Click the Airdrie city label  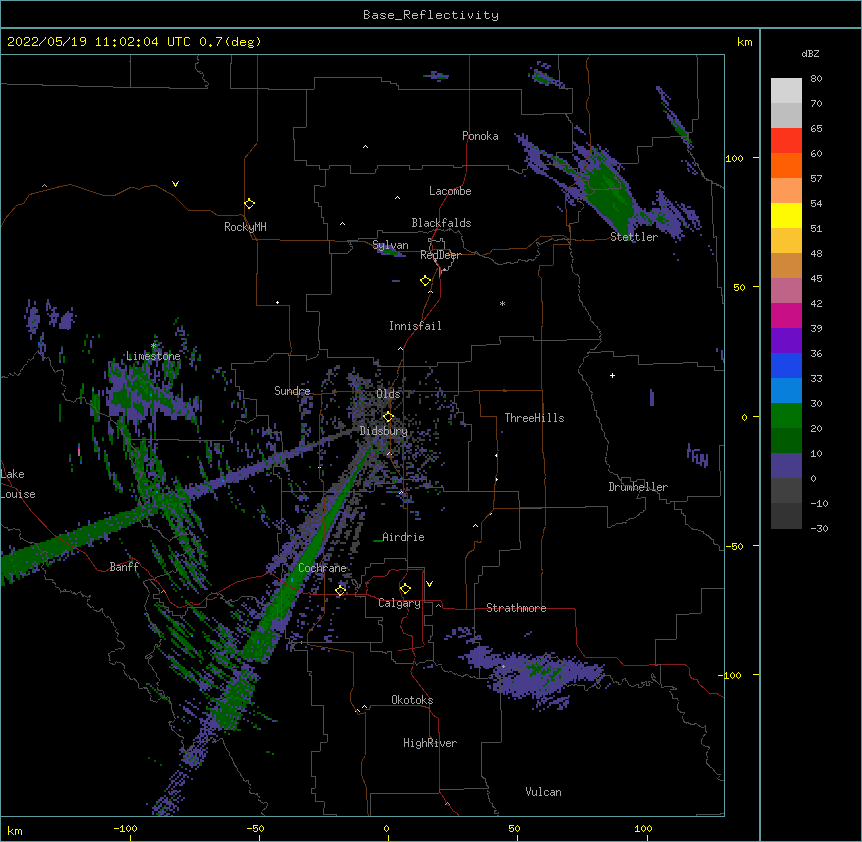pyautogui.click(x=403, y=537)
